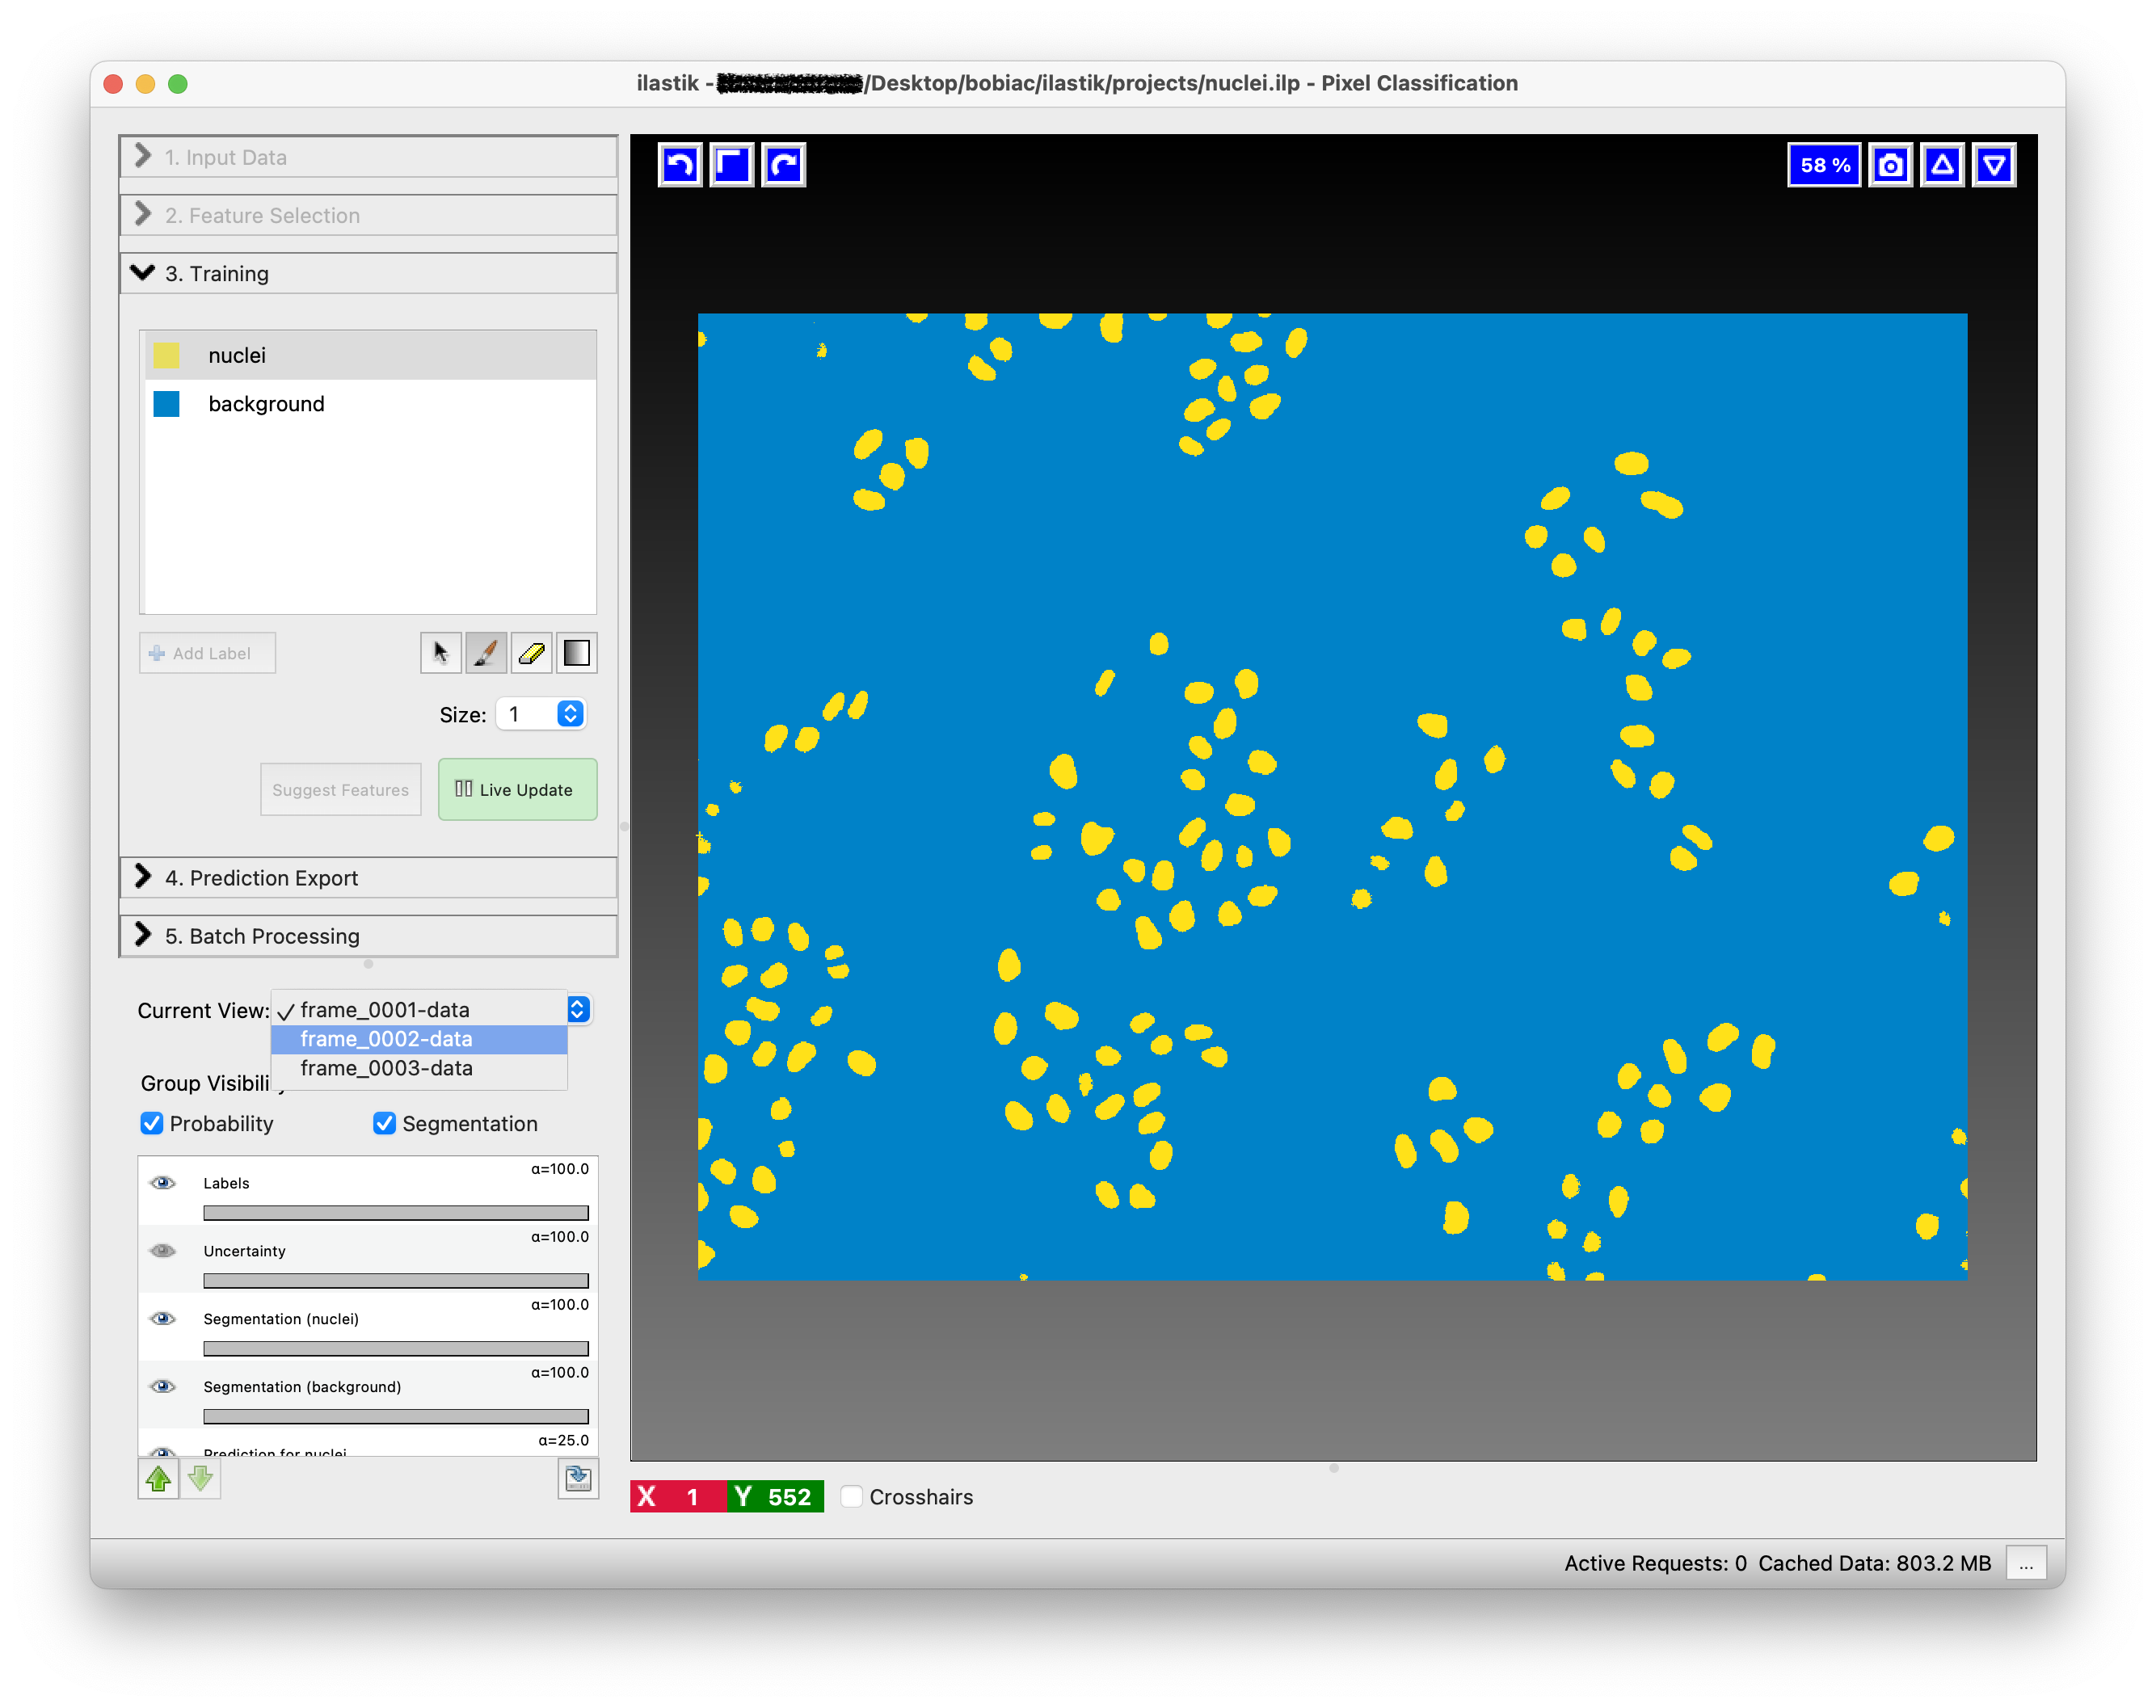Uncheck the Probability group visibility
The image size is (2156, 1708).
coord(152,1123)
